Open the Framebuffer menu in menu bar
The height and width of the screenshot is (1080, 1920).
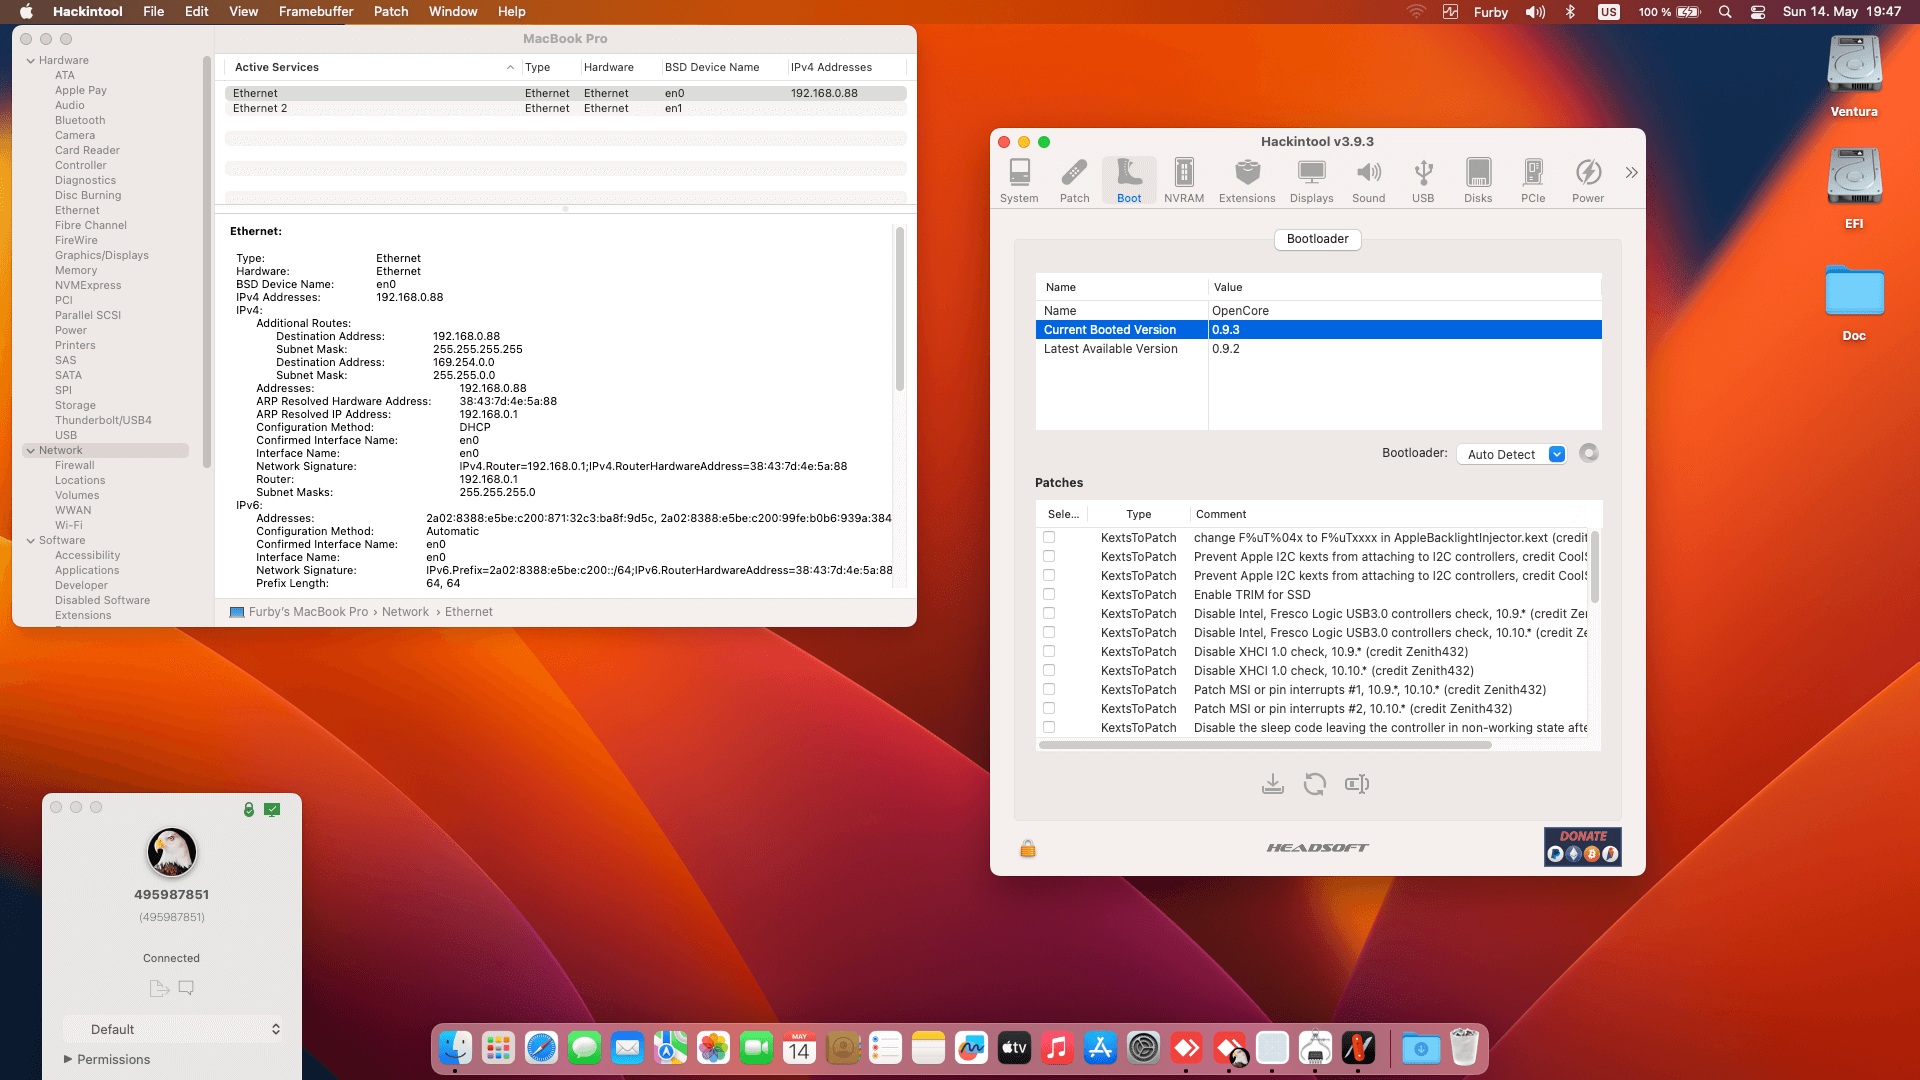tap(315, 11)
